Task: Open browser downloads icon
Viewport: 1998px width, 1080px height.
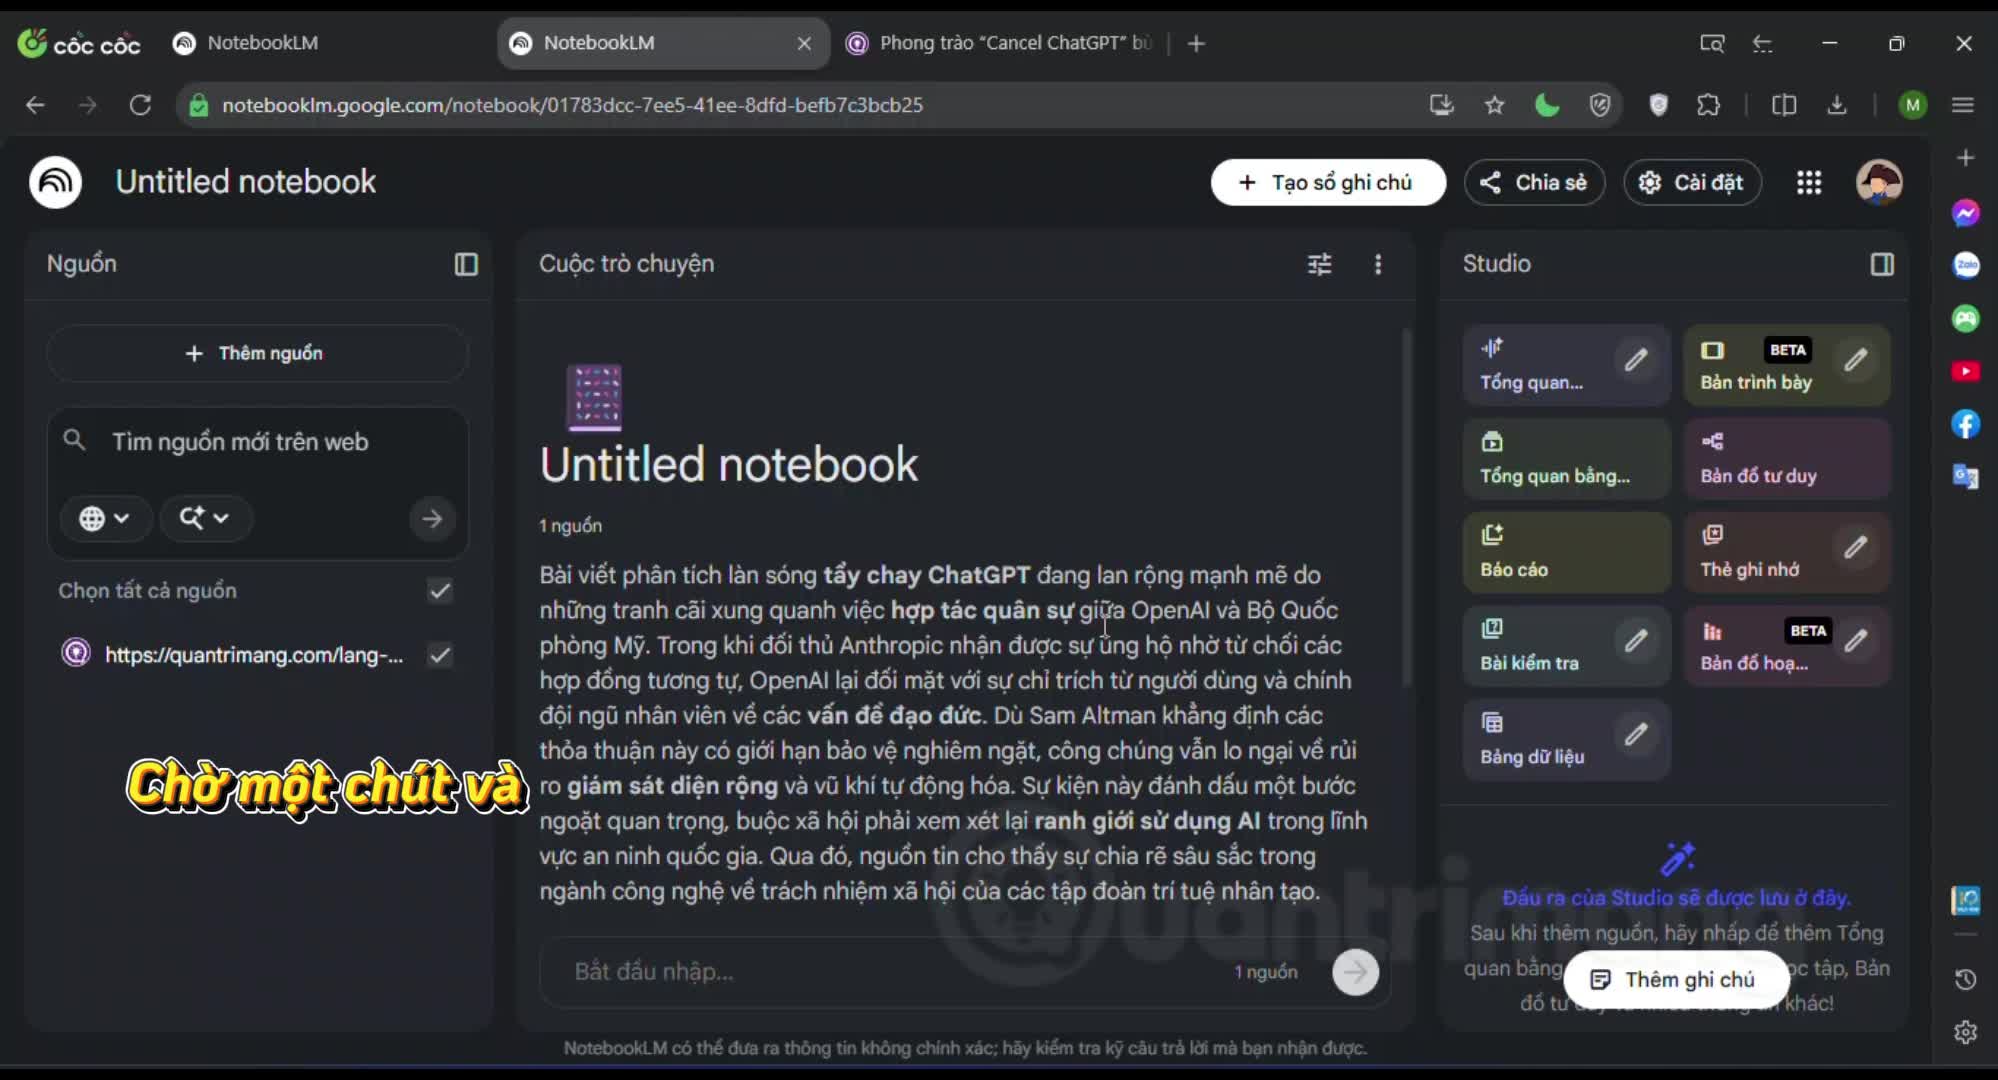Action: (x=1837, y=105)
